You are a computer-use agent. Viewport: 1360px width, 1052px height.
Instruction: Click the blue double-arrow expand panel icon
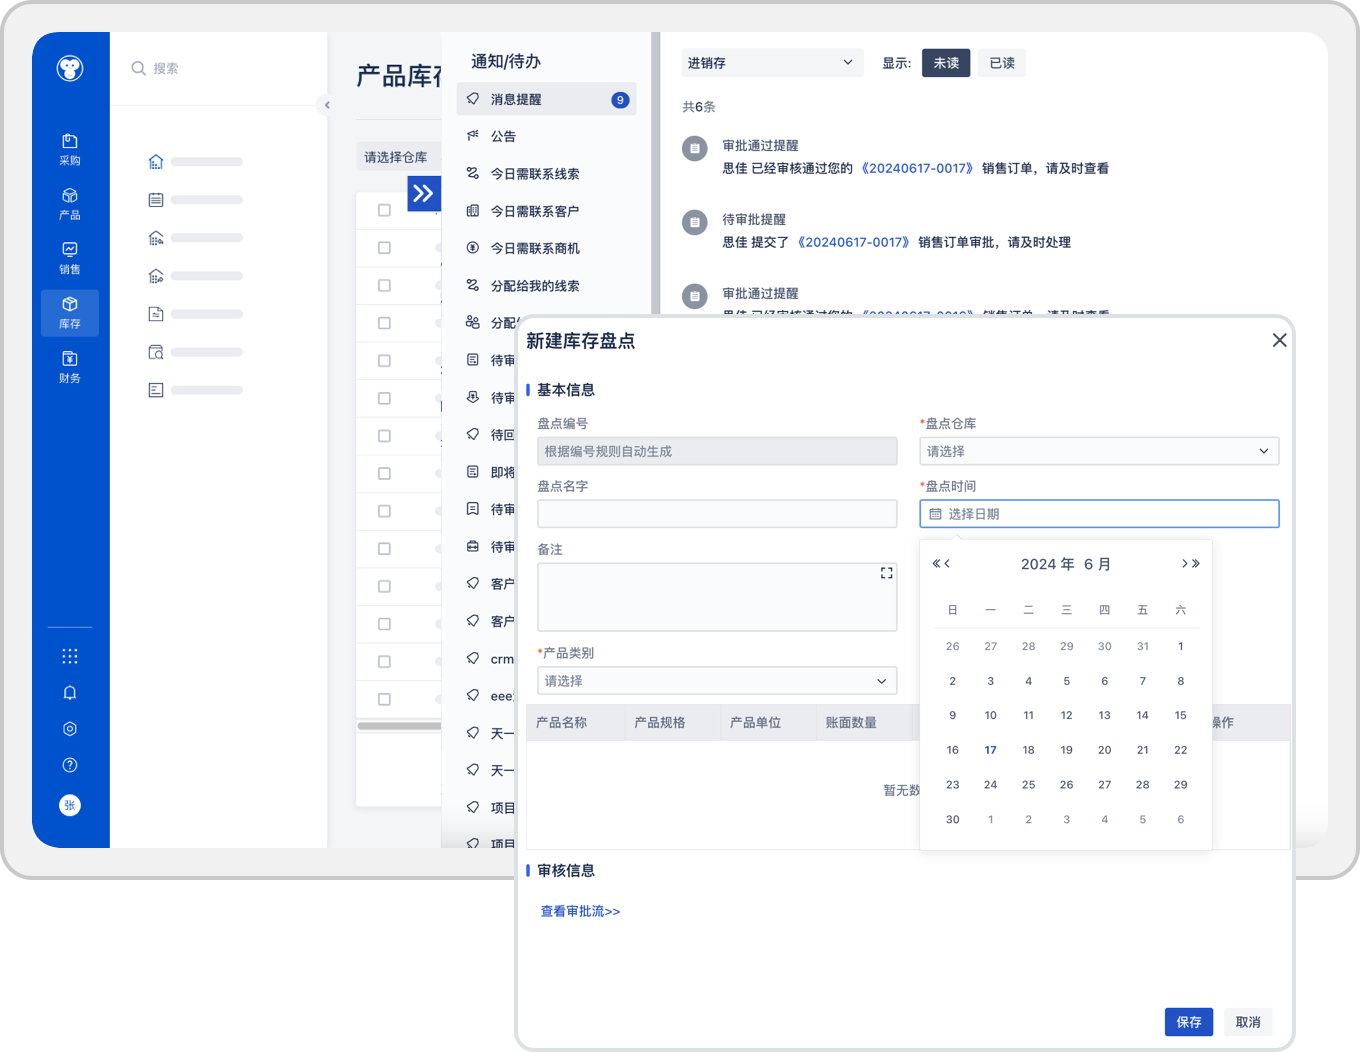pyautogui.click(x=423, y=193)
